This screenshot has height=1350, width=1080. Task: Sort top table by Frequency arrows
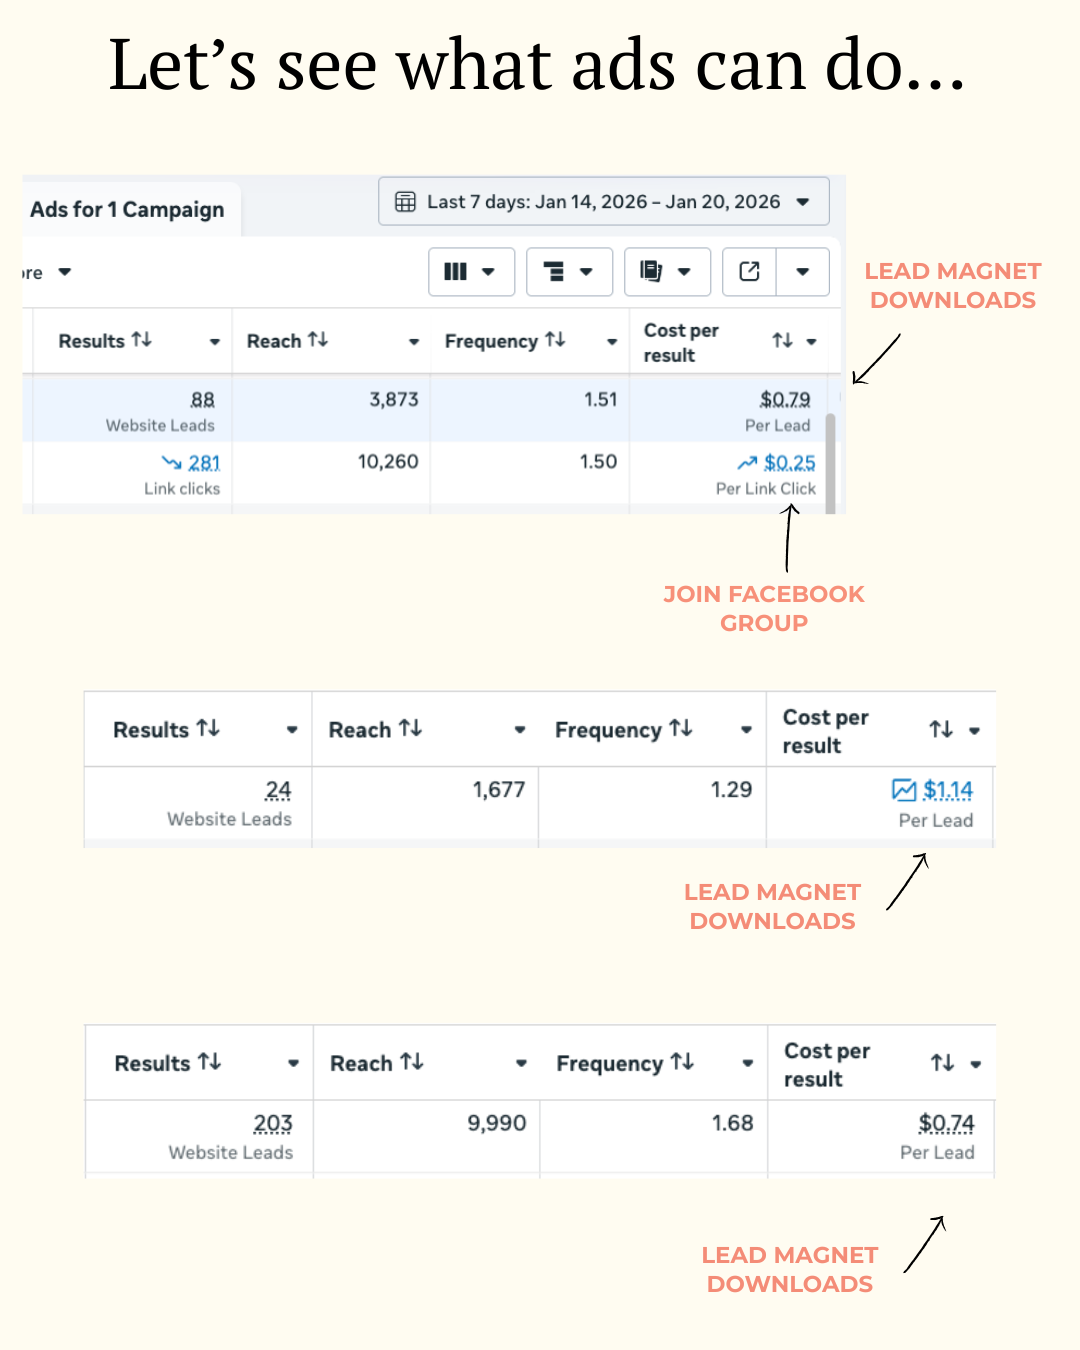[x=555, y=340]
